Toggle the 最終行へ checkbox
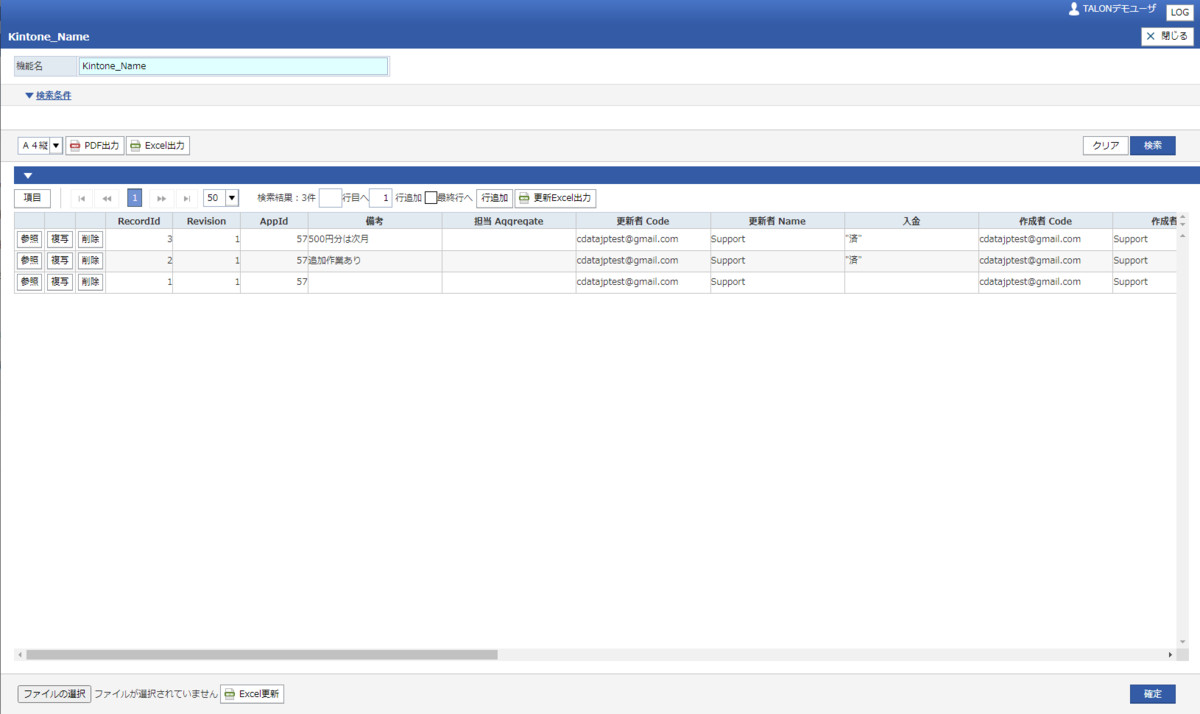The height and width of the screenshot is (714, 1200). [431, 198]
